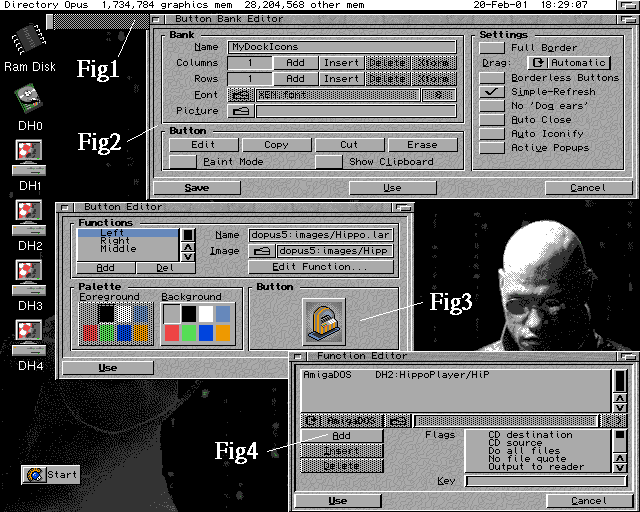Enable the Auto Close checkbox
Image resolution: width=640 pixels, height=512 pixels.
[491, 119]
